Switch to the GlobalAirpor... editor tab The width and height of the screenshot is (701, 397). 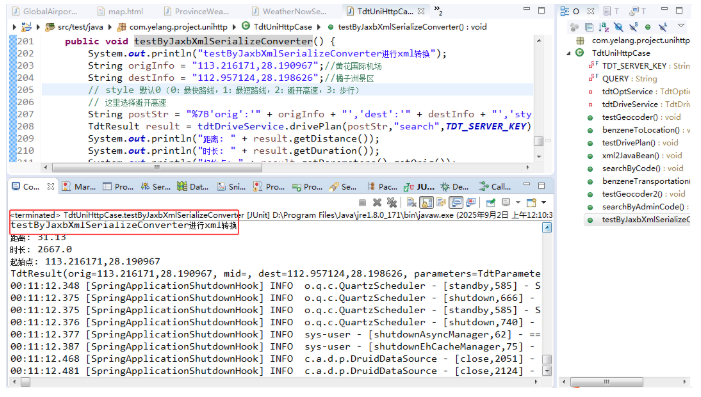(45, 11)
